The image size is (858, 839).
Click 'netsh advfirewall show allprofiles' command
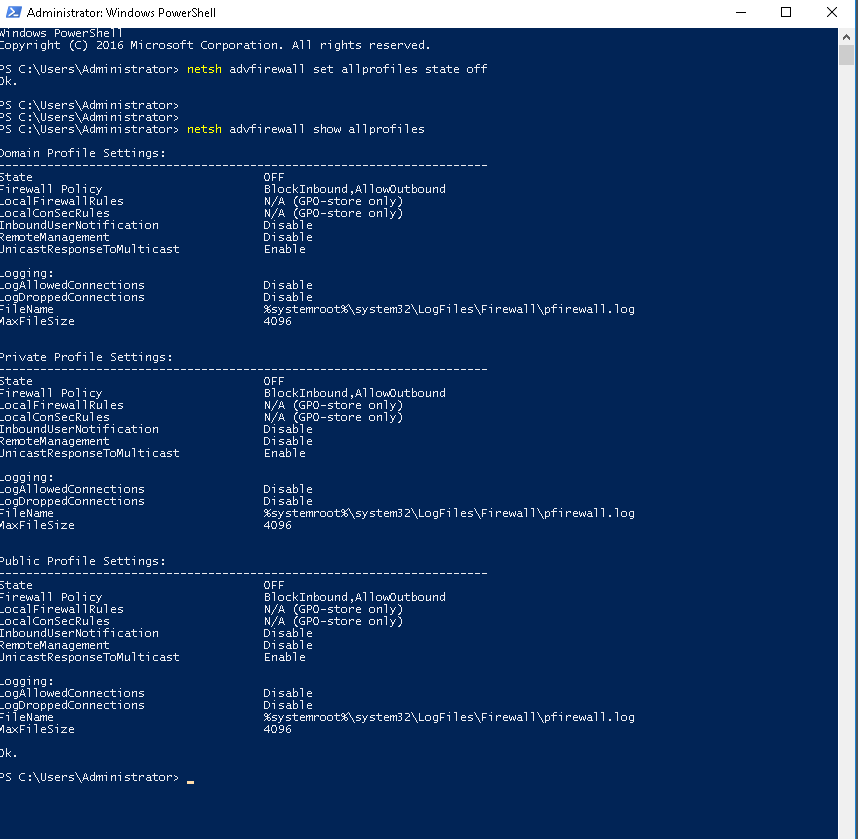coord(306,129)
